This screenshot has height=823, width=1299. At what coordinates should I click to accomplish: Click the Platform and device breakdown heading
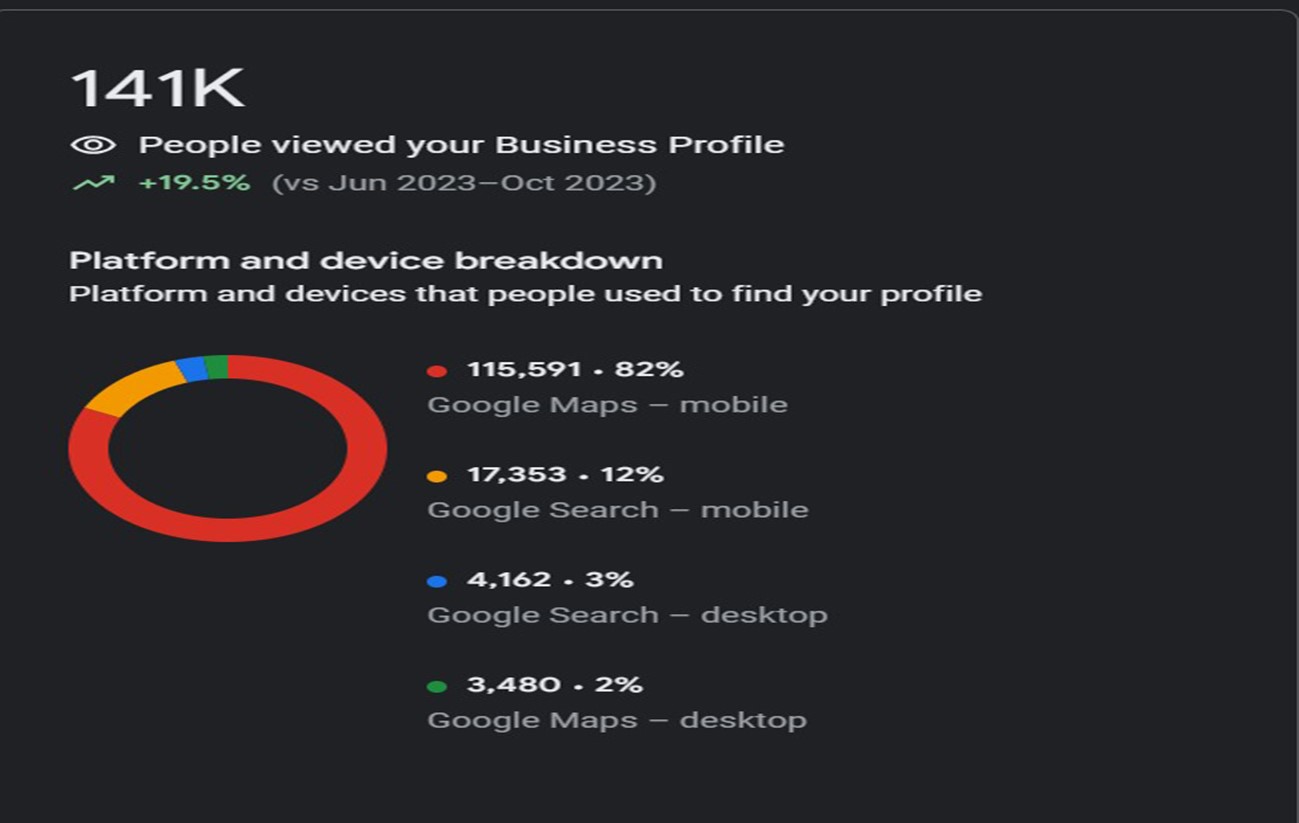tap(366, 261)
